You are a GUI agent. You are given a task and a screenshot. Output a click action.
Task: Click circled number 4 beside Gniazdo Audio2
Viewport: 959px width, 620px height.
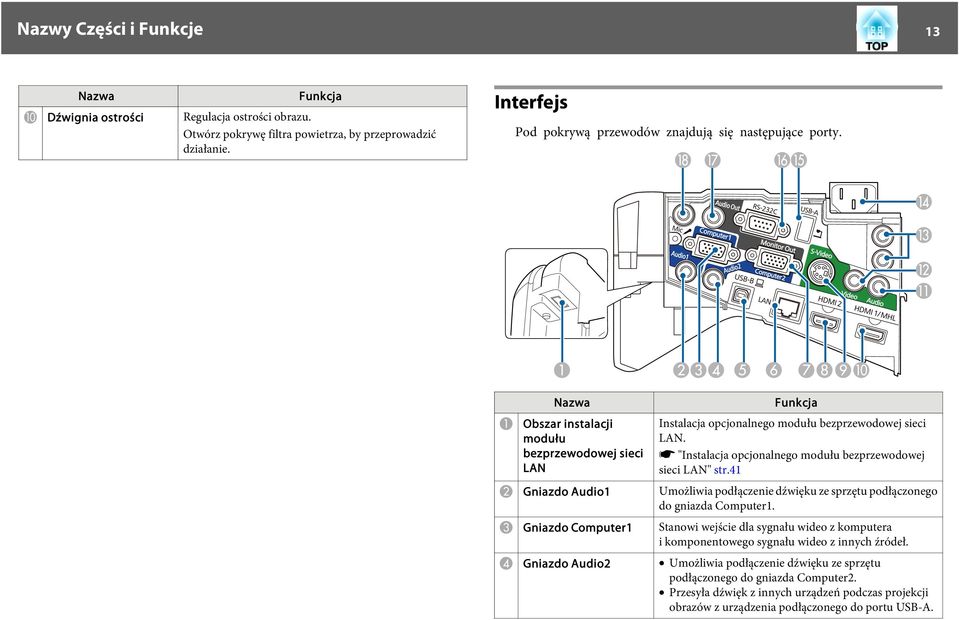[506, 563]
